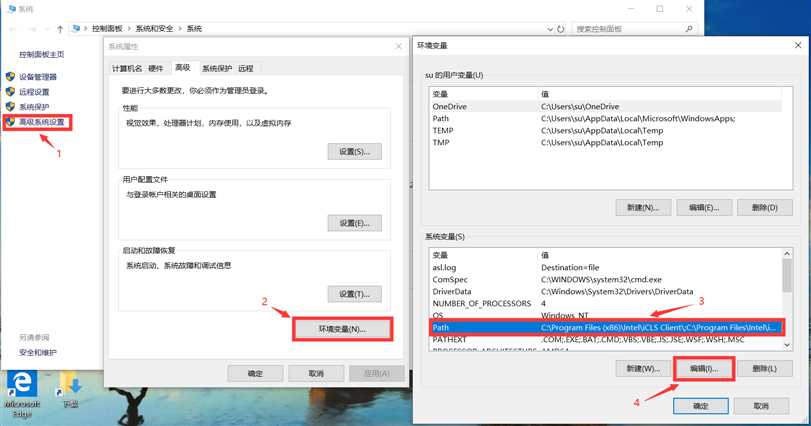The height and width of the screenshot is (426, 811).
Task: Go to 控制面板主页
Action: [x=42, y=54]
